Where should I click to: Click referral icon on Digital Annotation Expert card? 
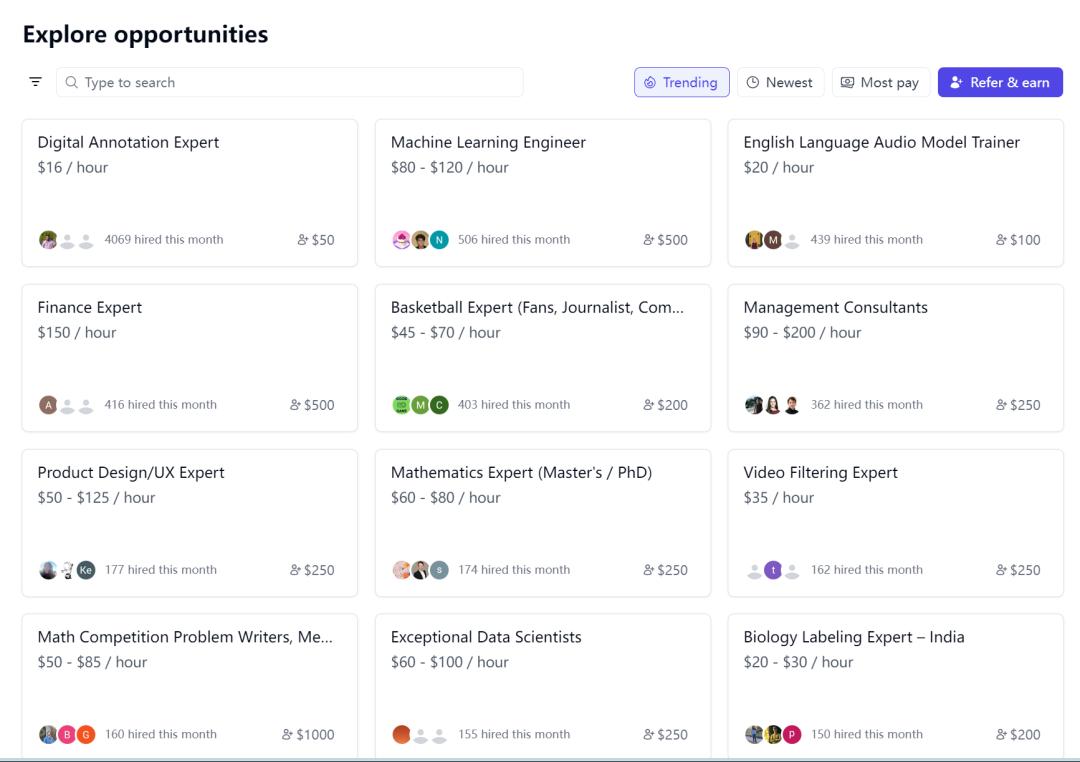302,240
